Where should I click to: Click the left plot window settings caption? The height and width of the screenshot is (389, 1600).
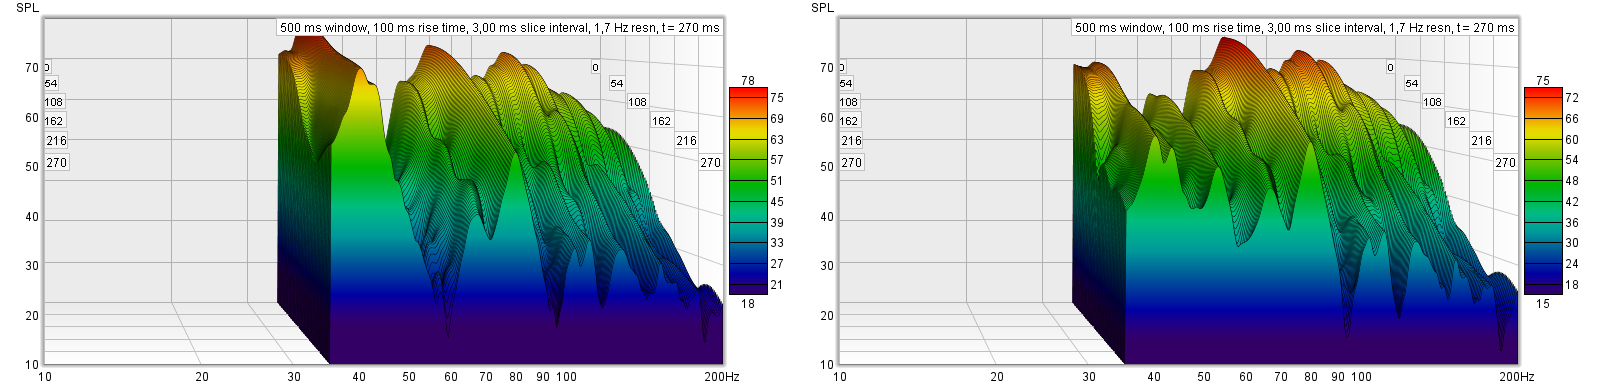(499, 27)
